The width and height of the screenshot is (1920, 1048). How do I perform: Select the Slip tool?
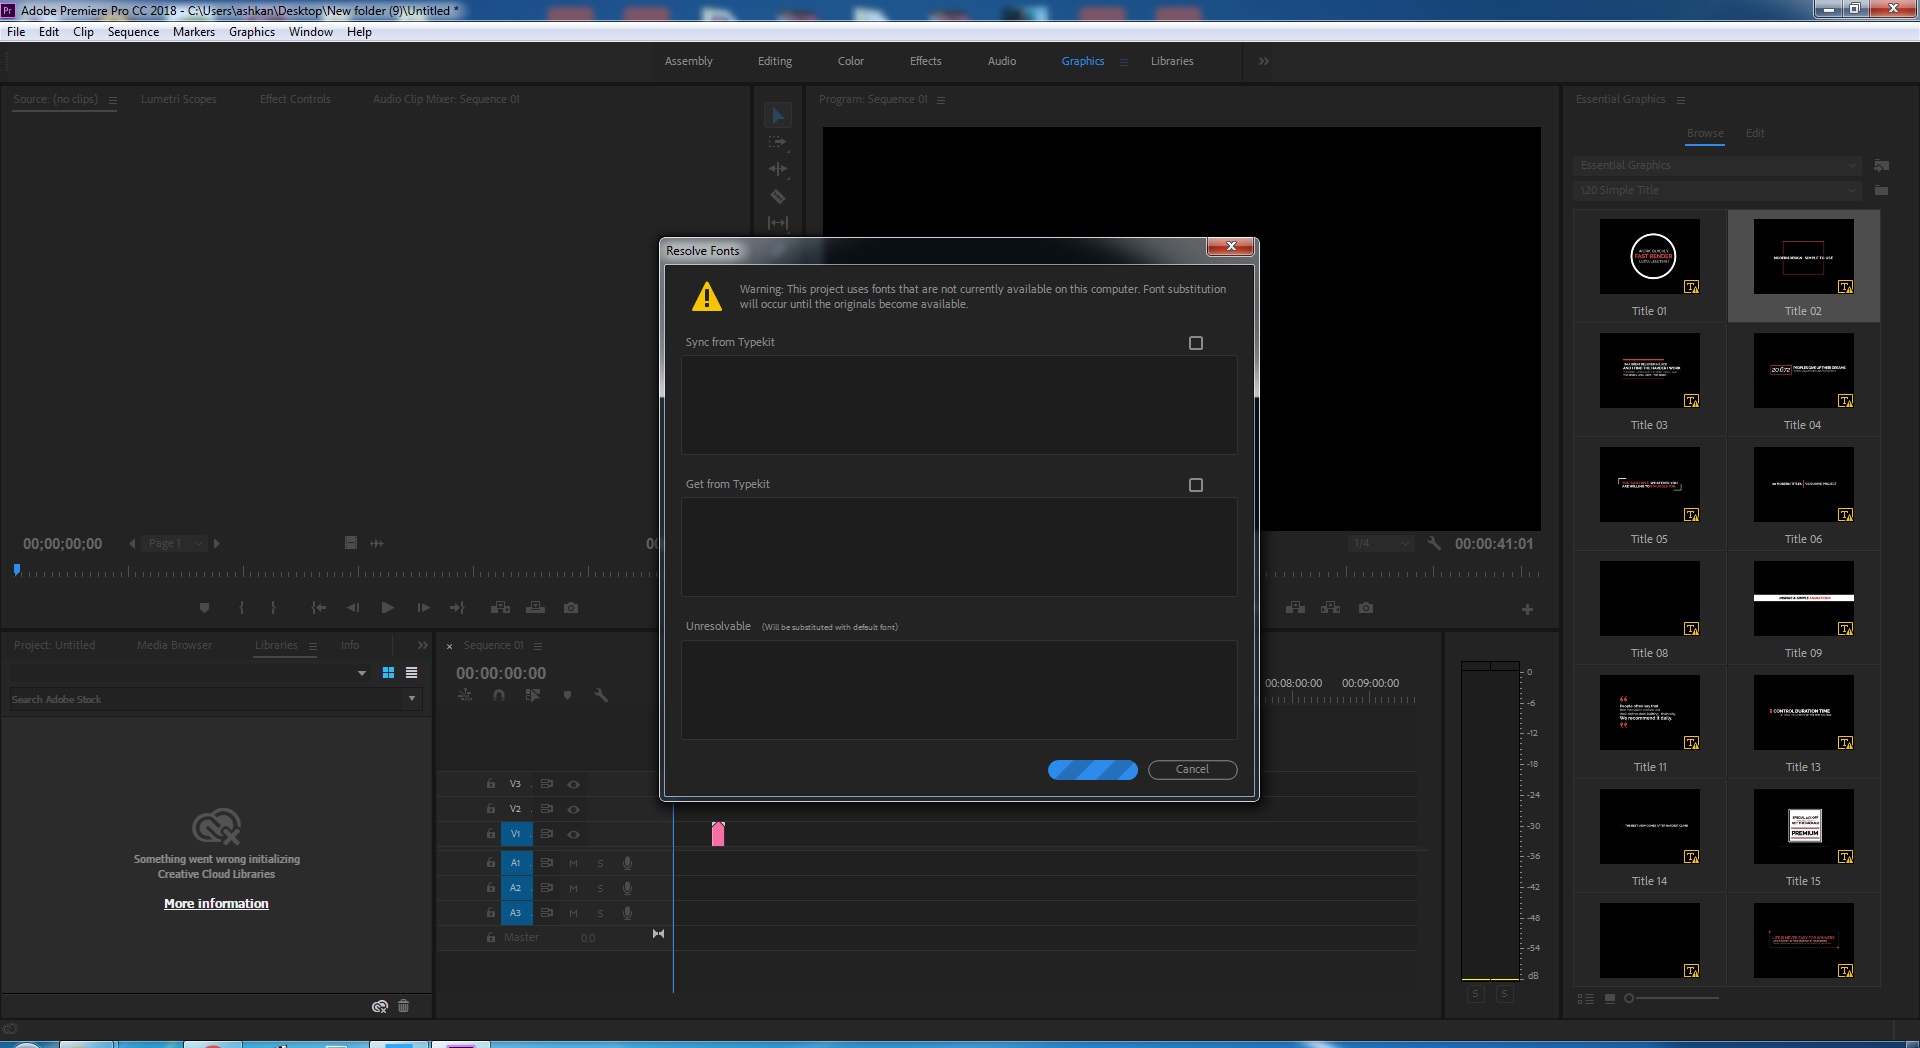click(778, 222)
